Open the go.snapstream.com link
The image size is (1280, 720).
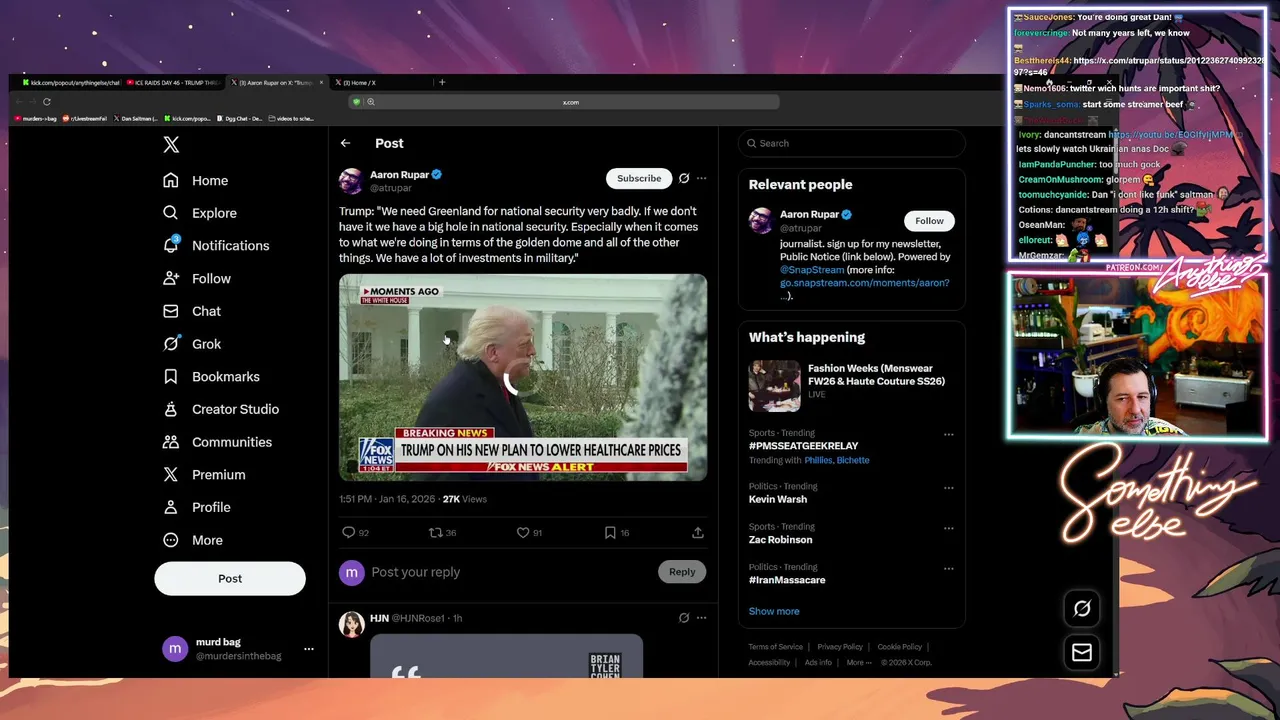(865, 283)
